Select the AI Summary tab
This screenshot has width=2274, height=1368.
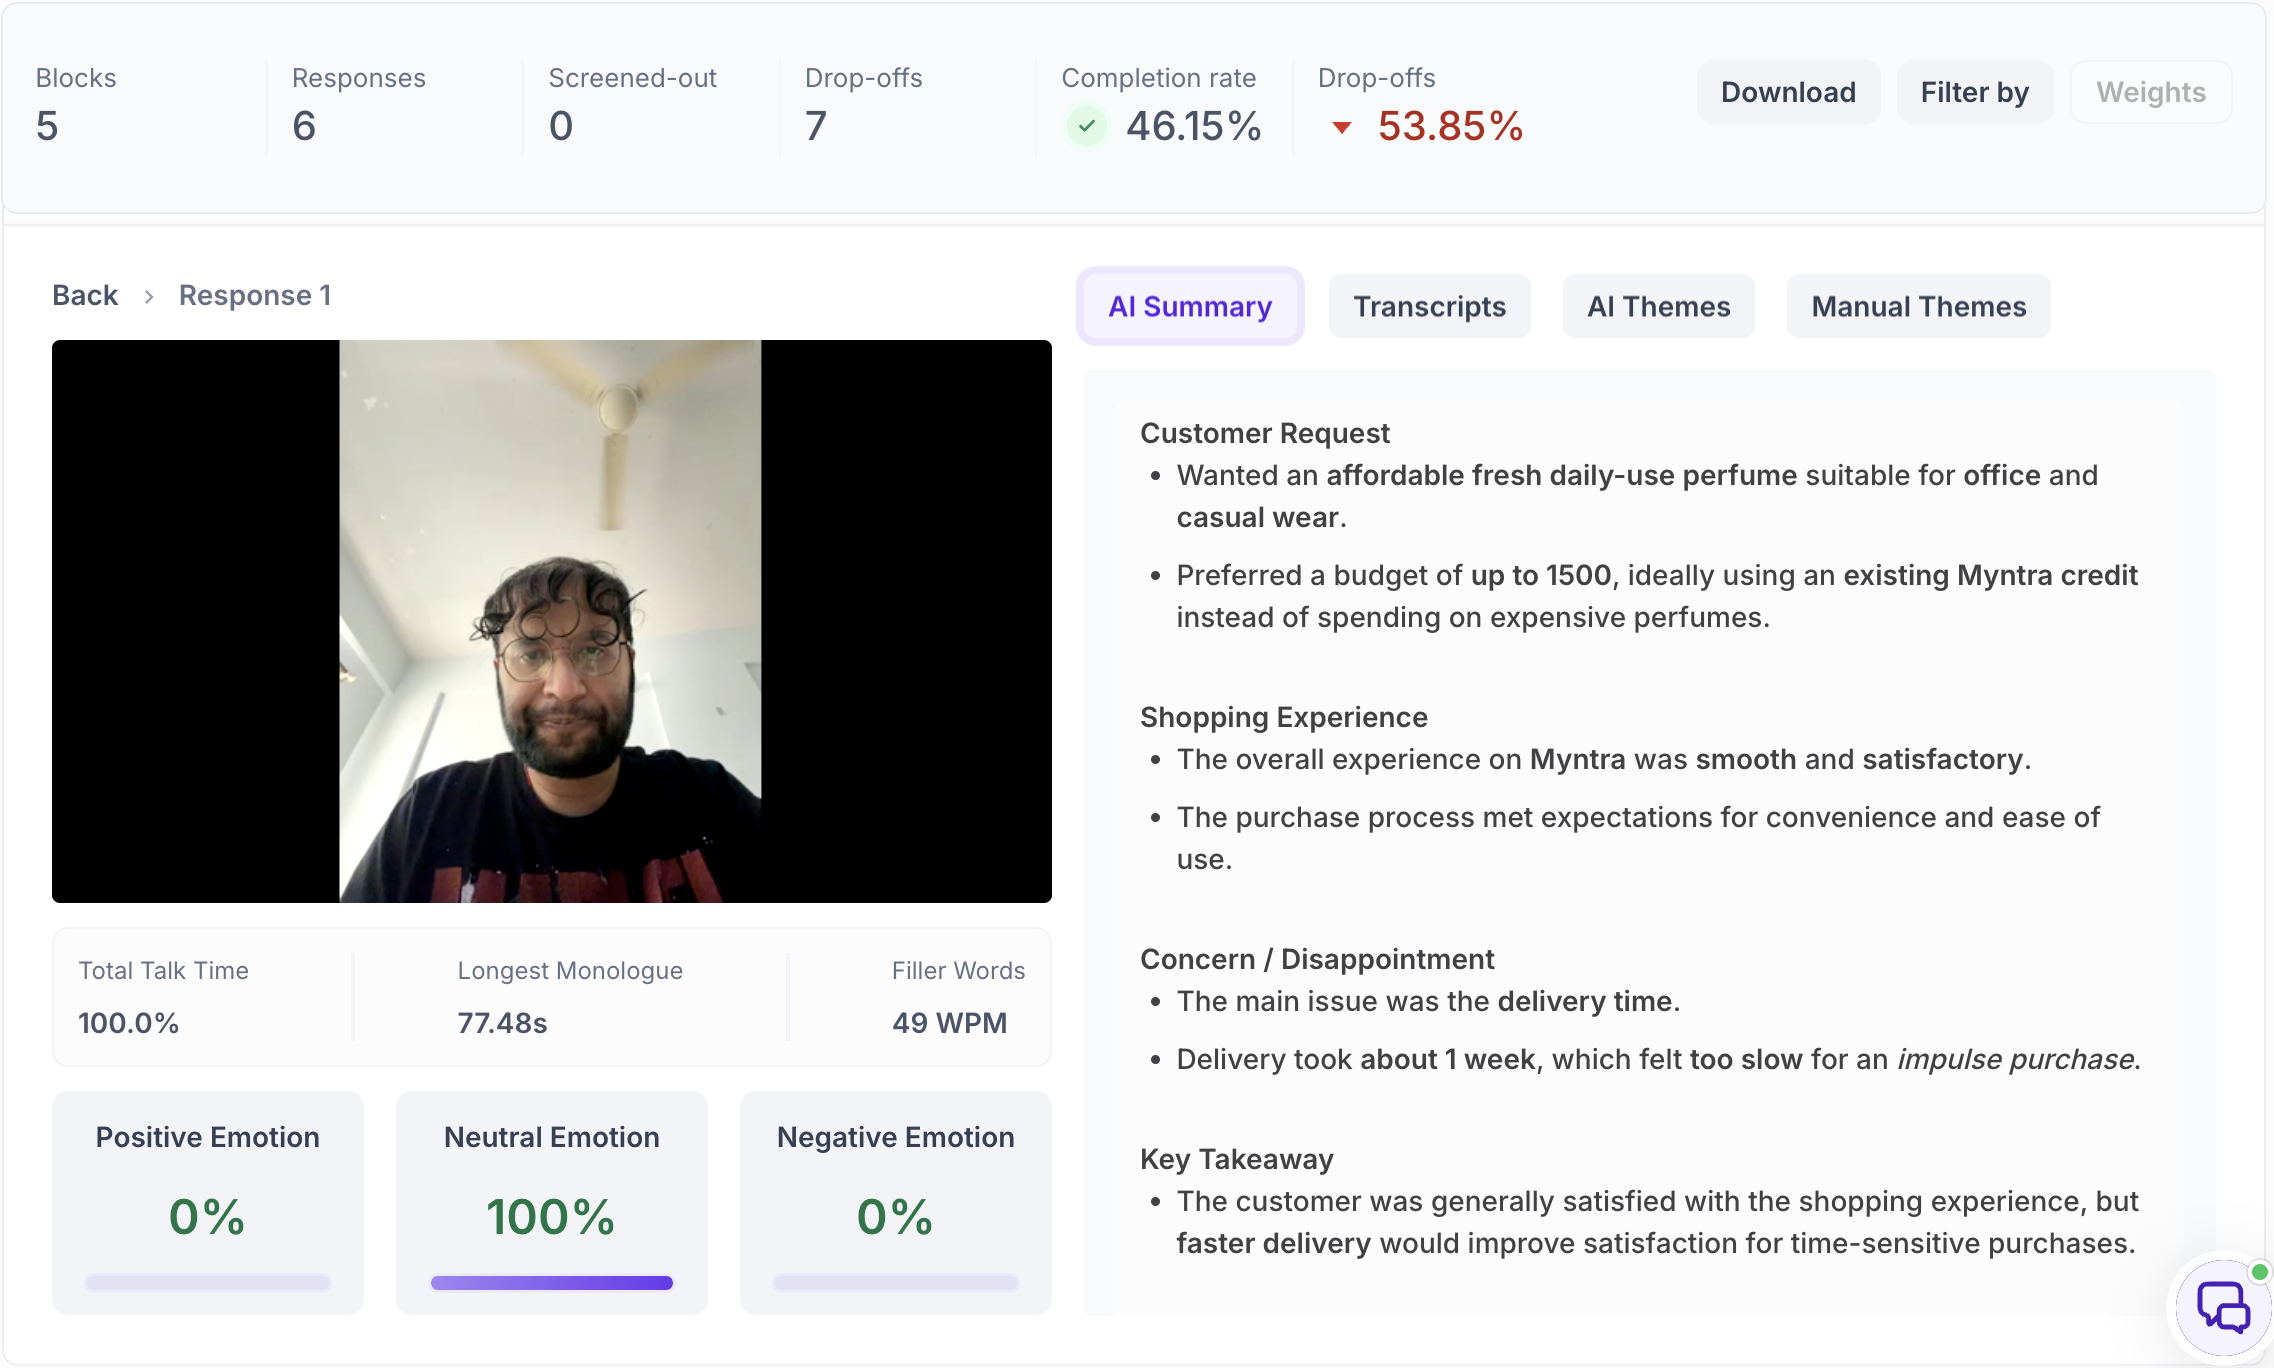[x=1190, y=306]
